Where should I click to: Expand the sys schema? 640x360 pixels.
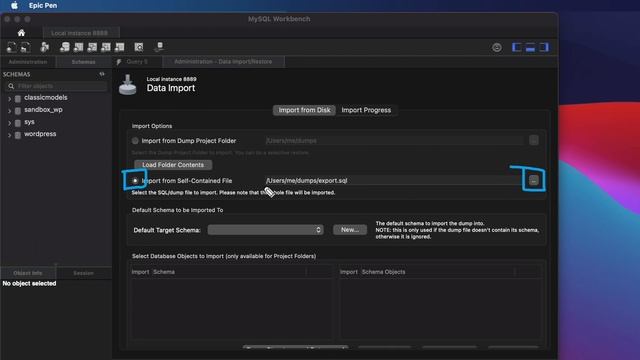tap(9, 122)
